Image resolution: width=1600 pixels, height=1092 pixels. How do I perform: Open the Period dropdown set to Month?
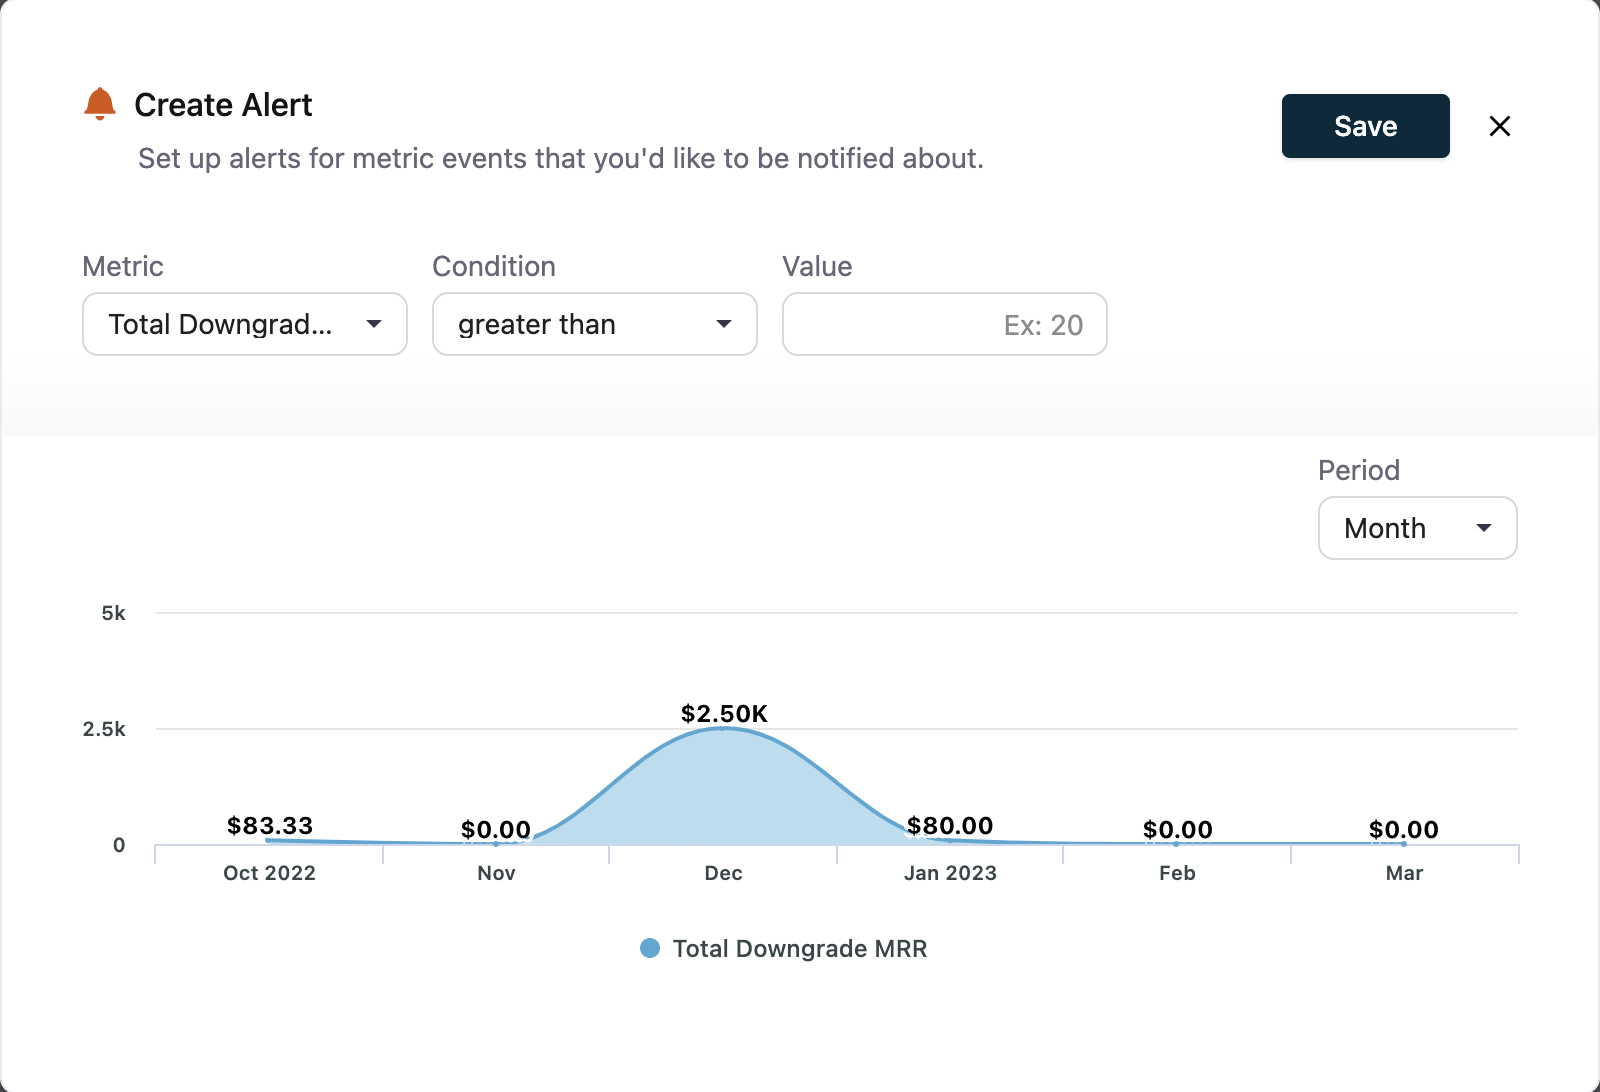point(1417,528)
